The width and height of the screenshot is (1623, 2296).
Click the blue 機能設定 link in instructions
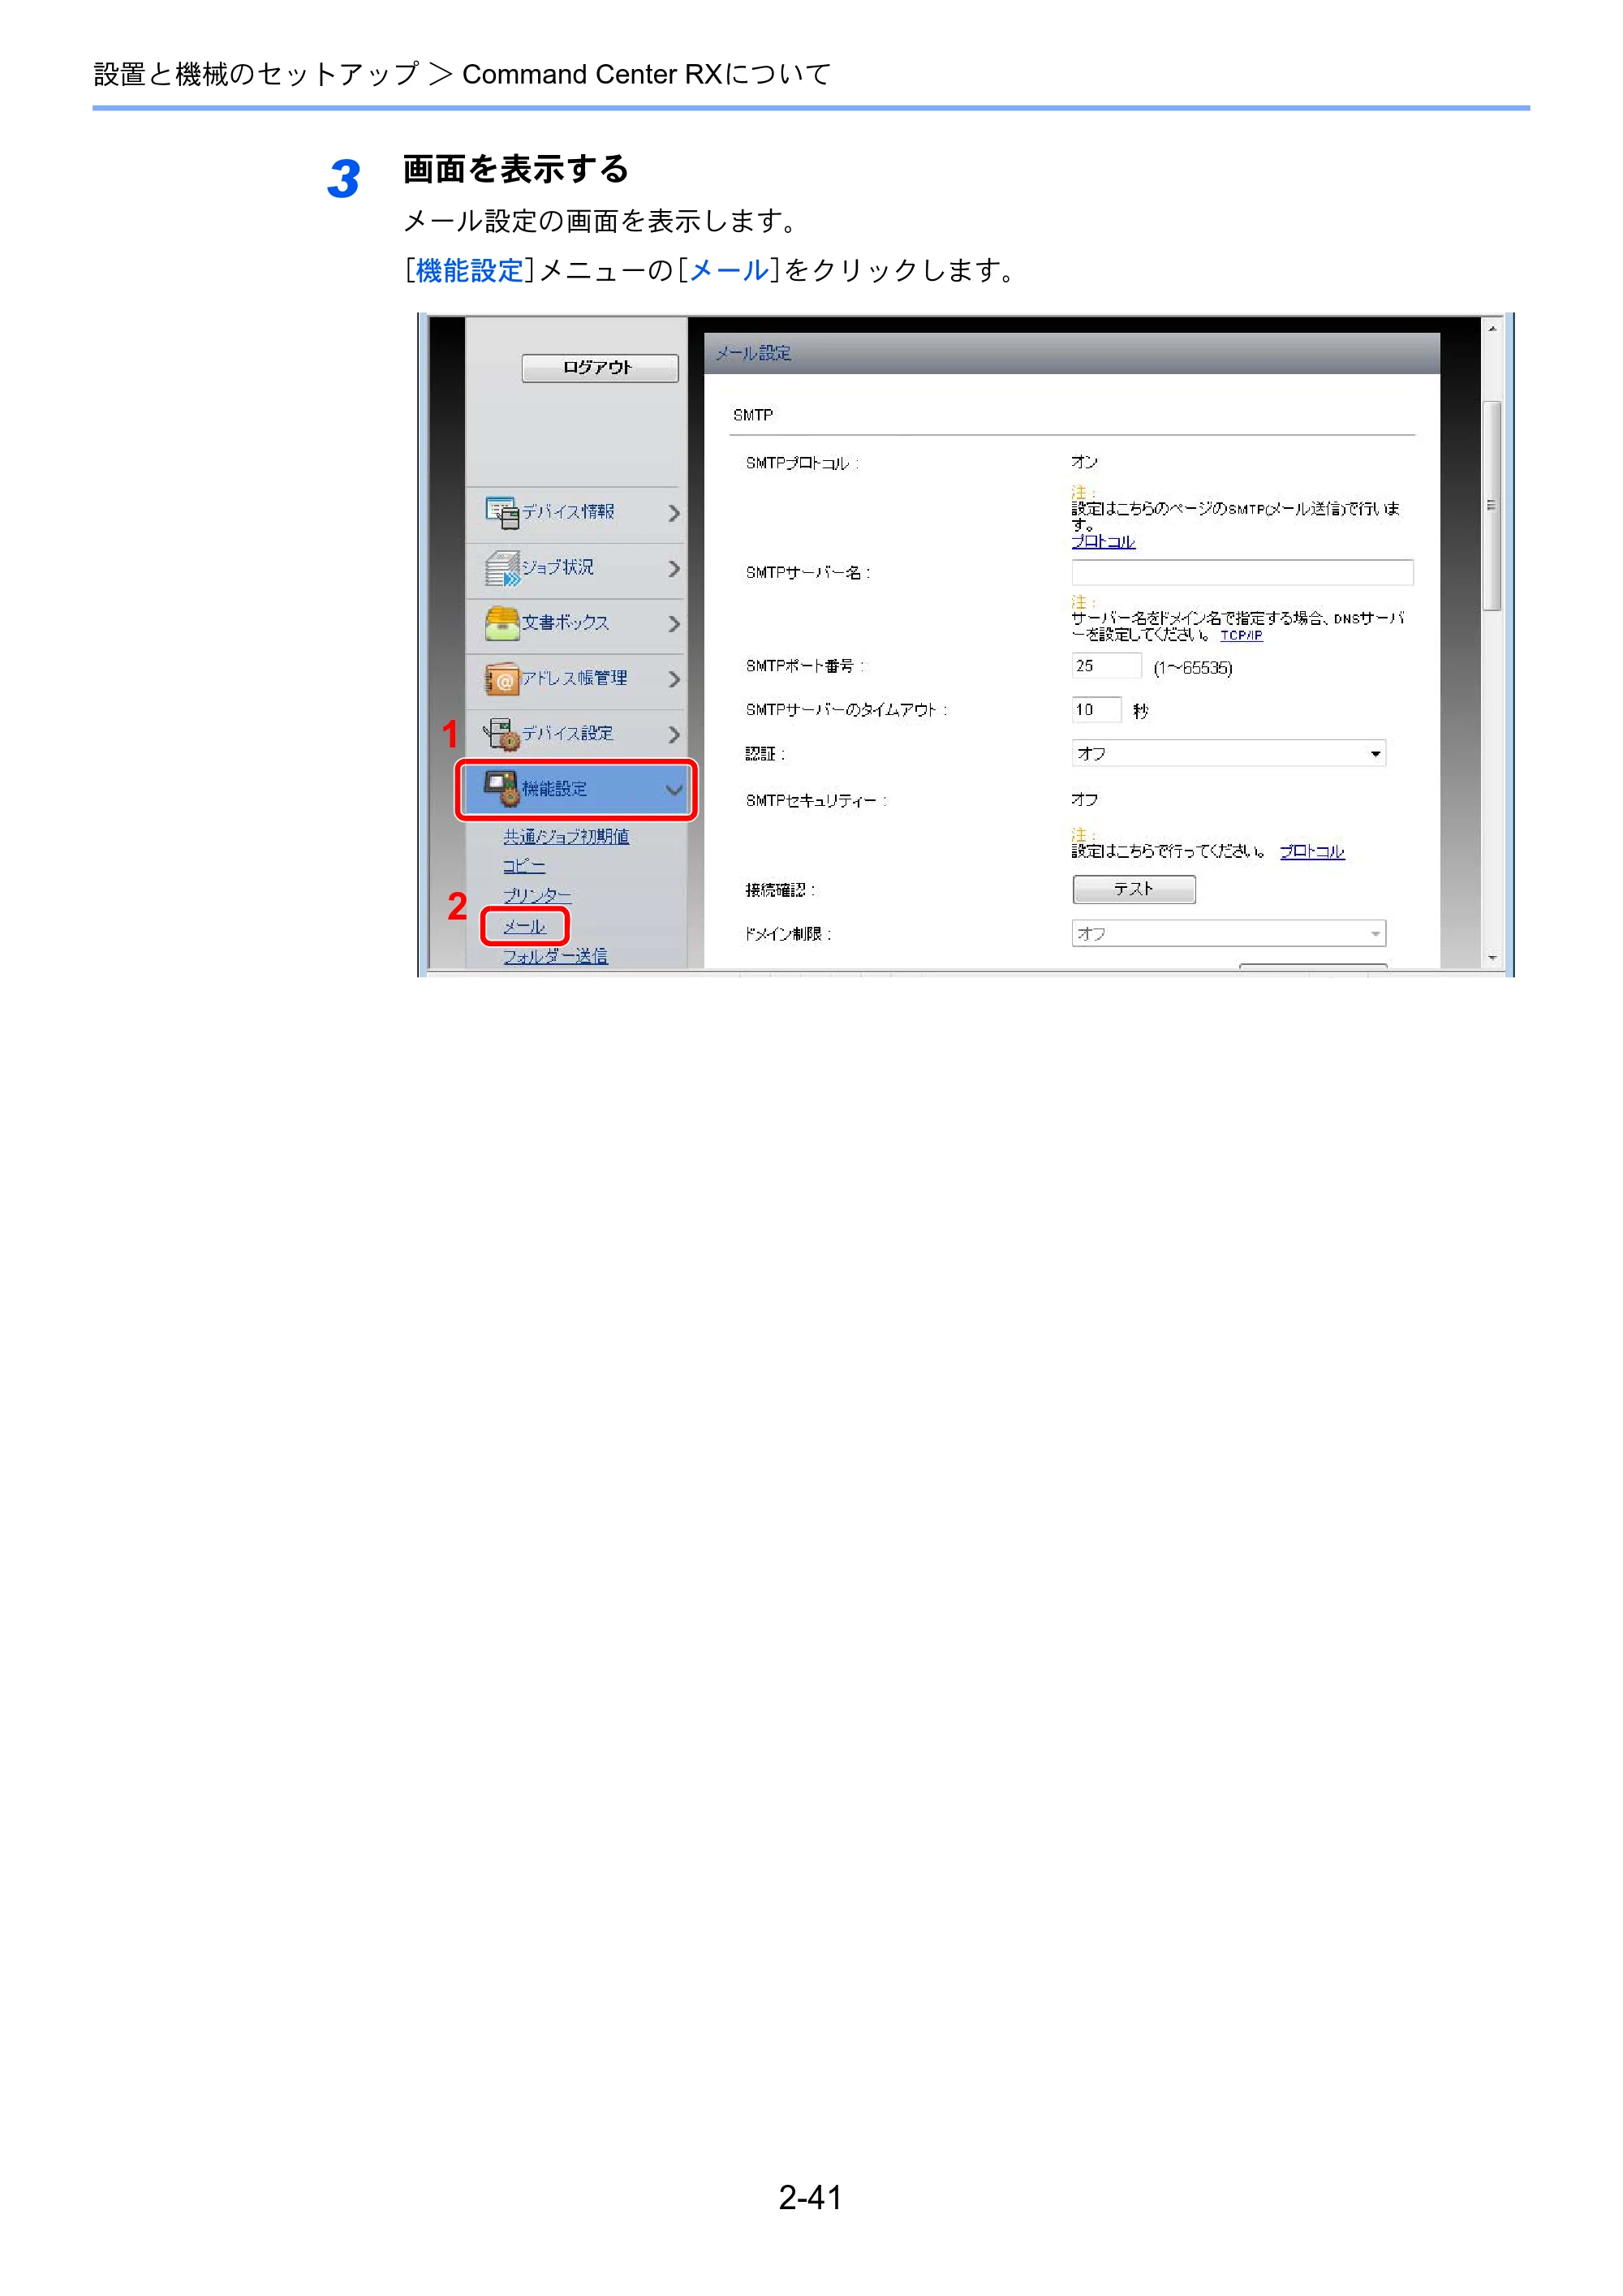click(469, 271)
